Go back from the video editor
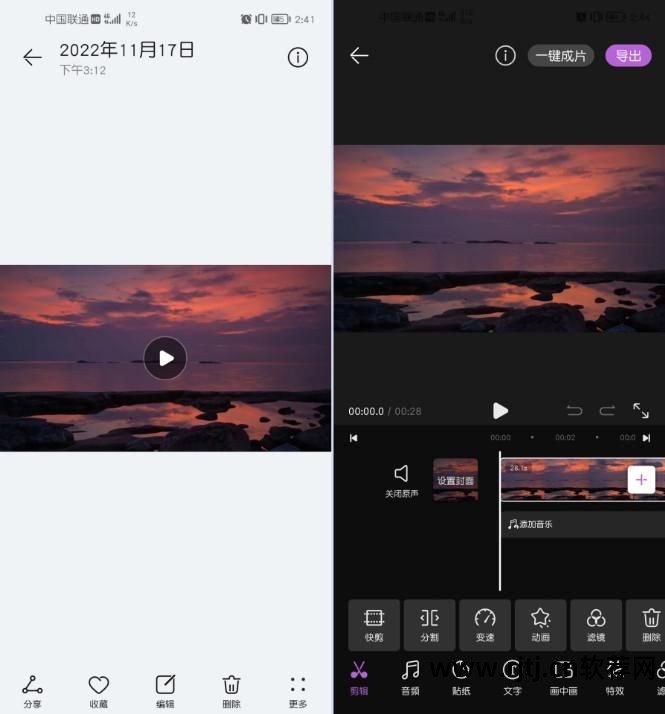 click(359, 56)
